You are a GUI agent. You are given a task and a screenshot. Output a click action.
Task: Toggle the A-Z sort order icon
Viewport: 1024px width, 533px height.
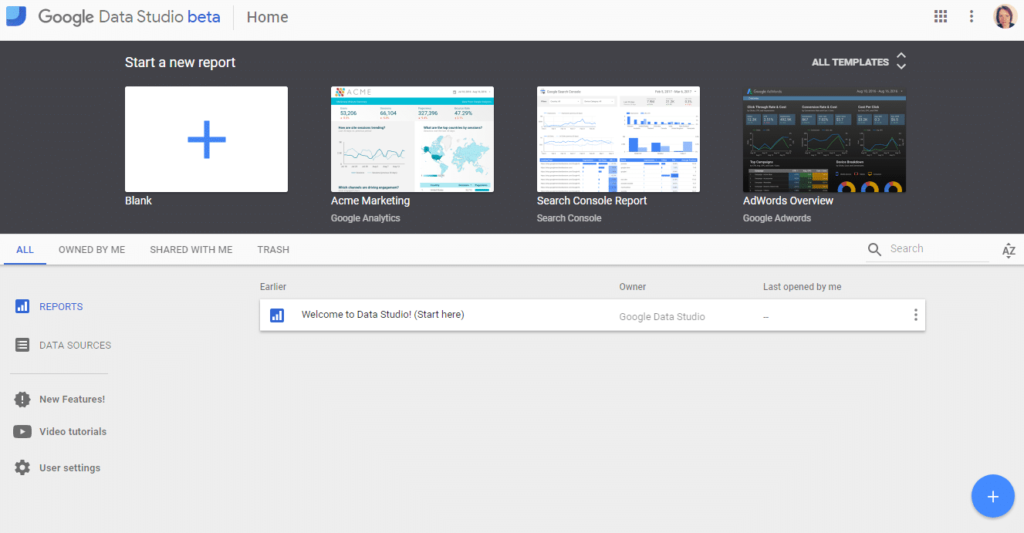[1008, 250]
